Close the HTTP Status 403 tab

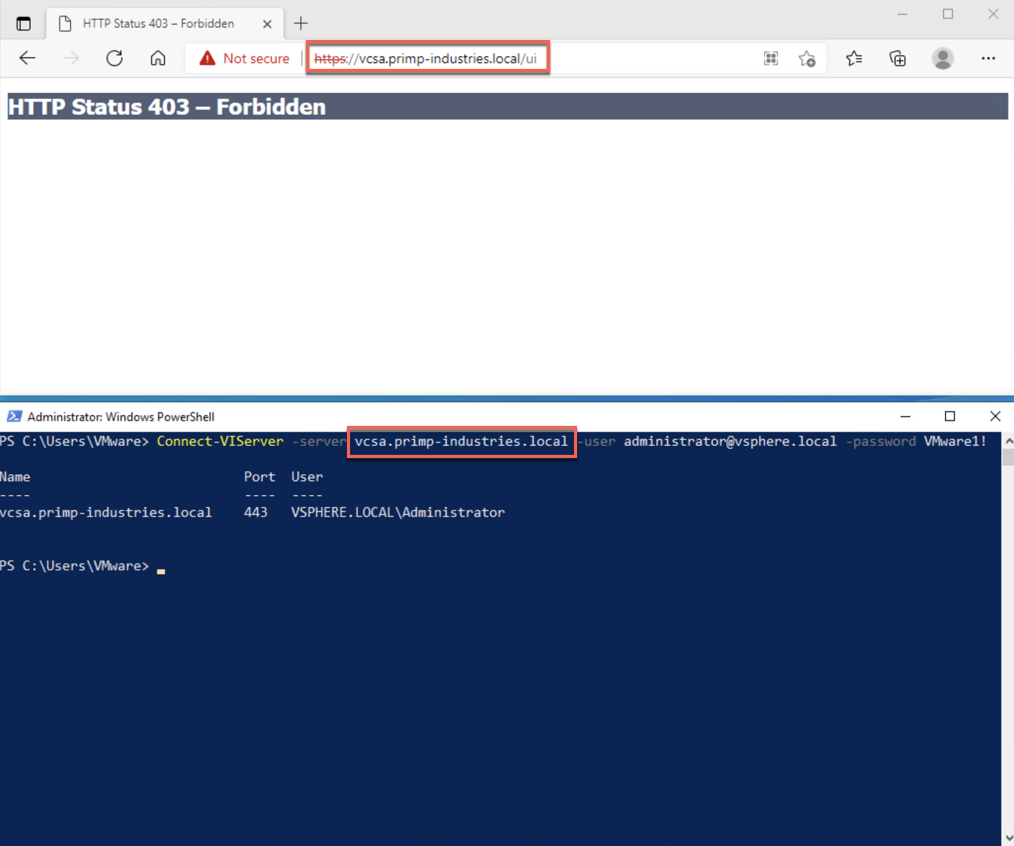click(x=265, y=22)
